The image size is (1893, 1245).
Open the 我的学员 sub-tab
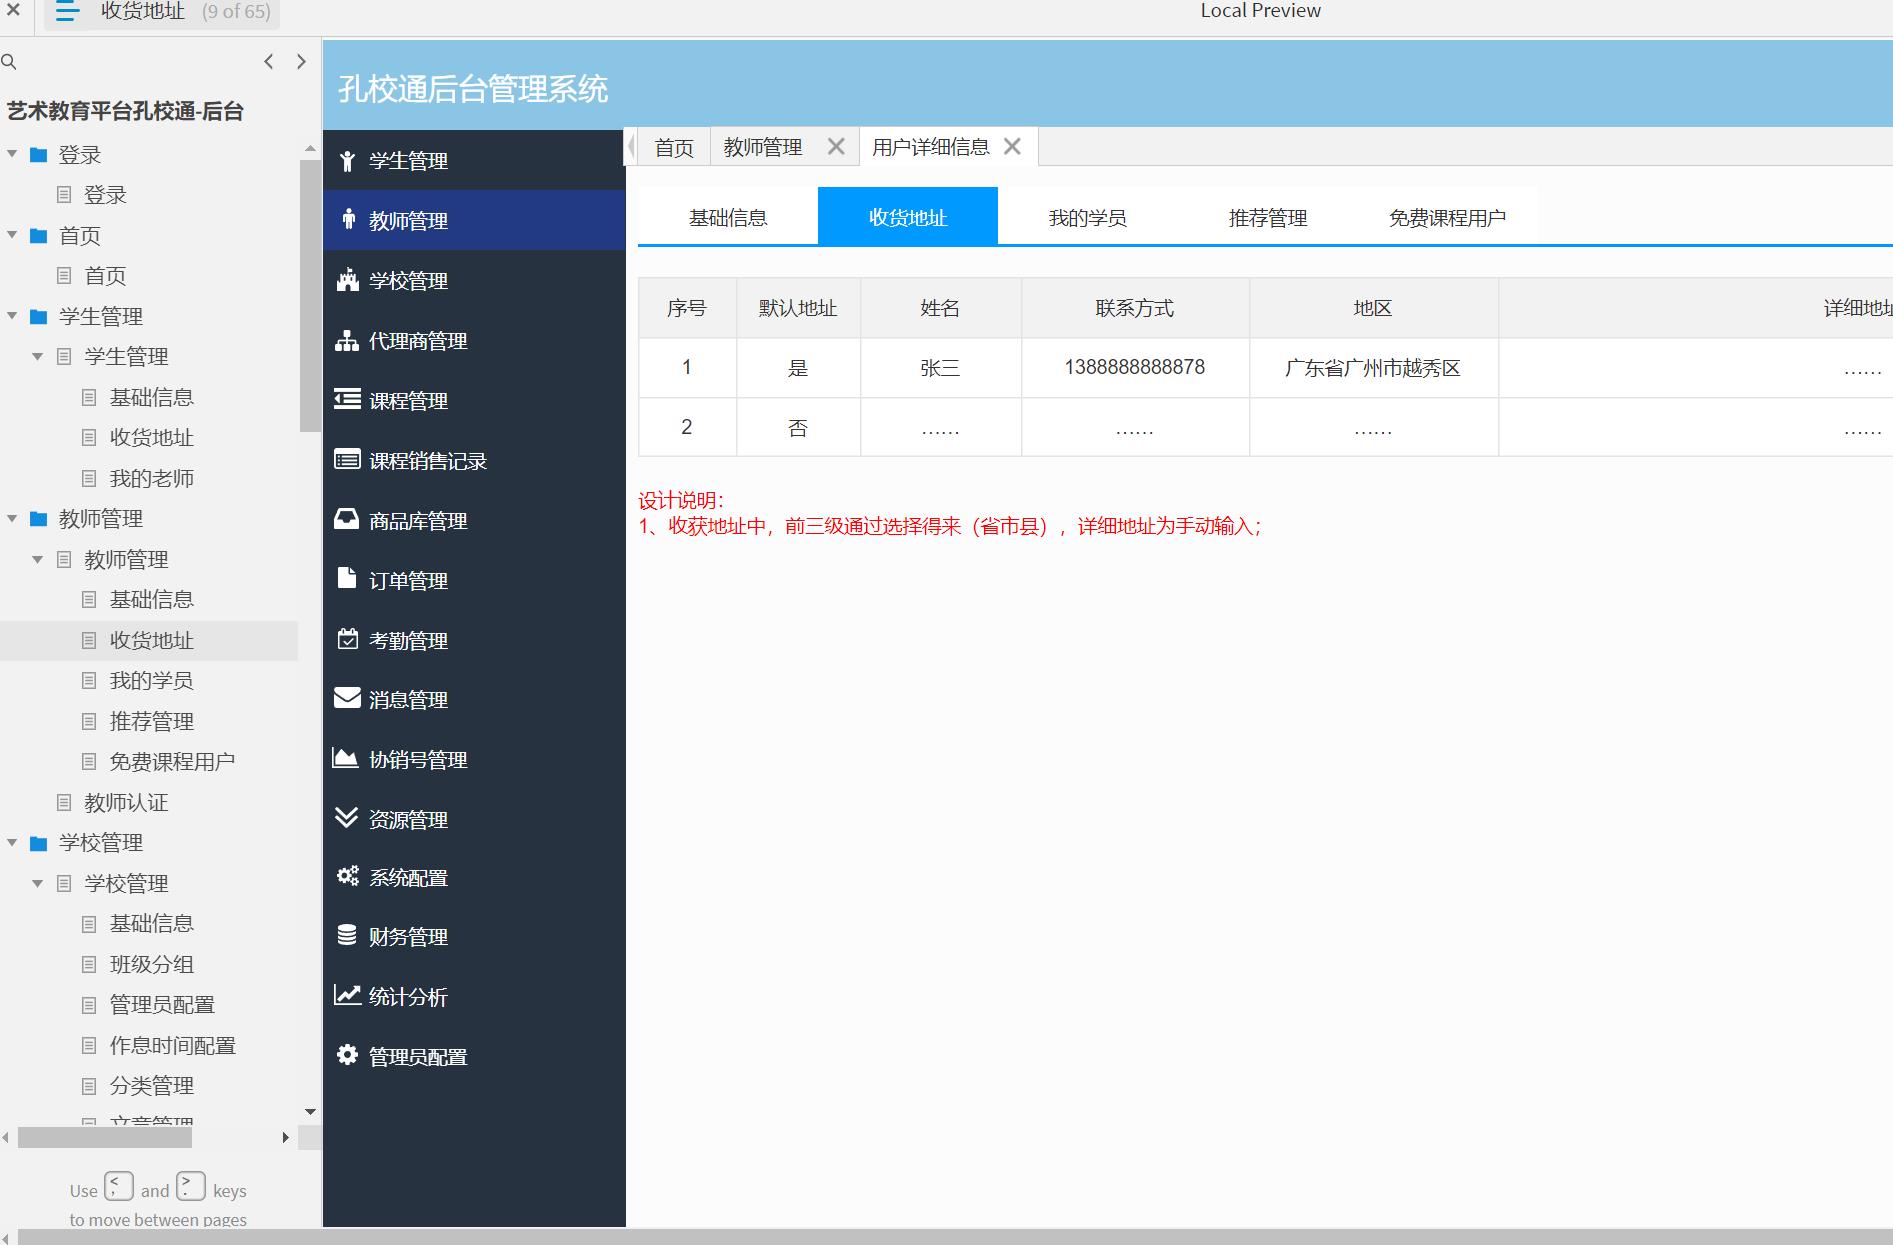pos(1088,217)
